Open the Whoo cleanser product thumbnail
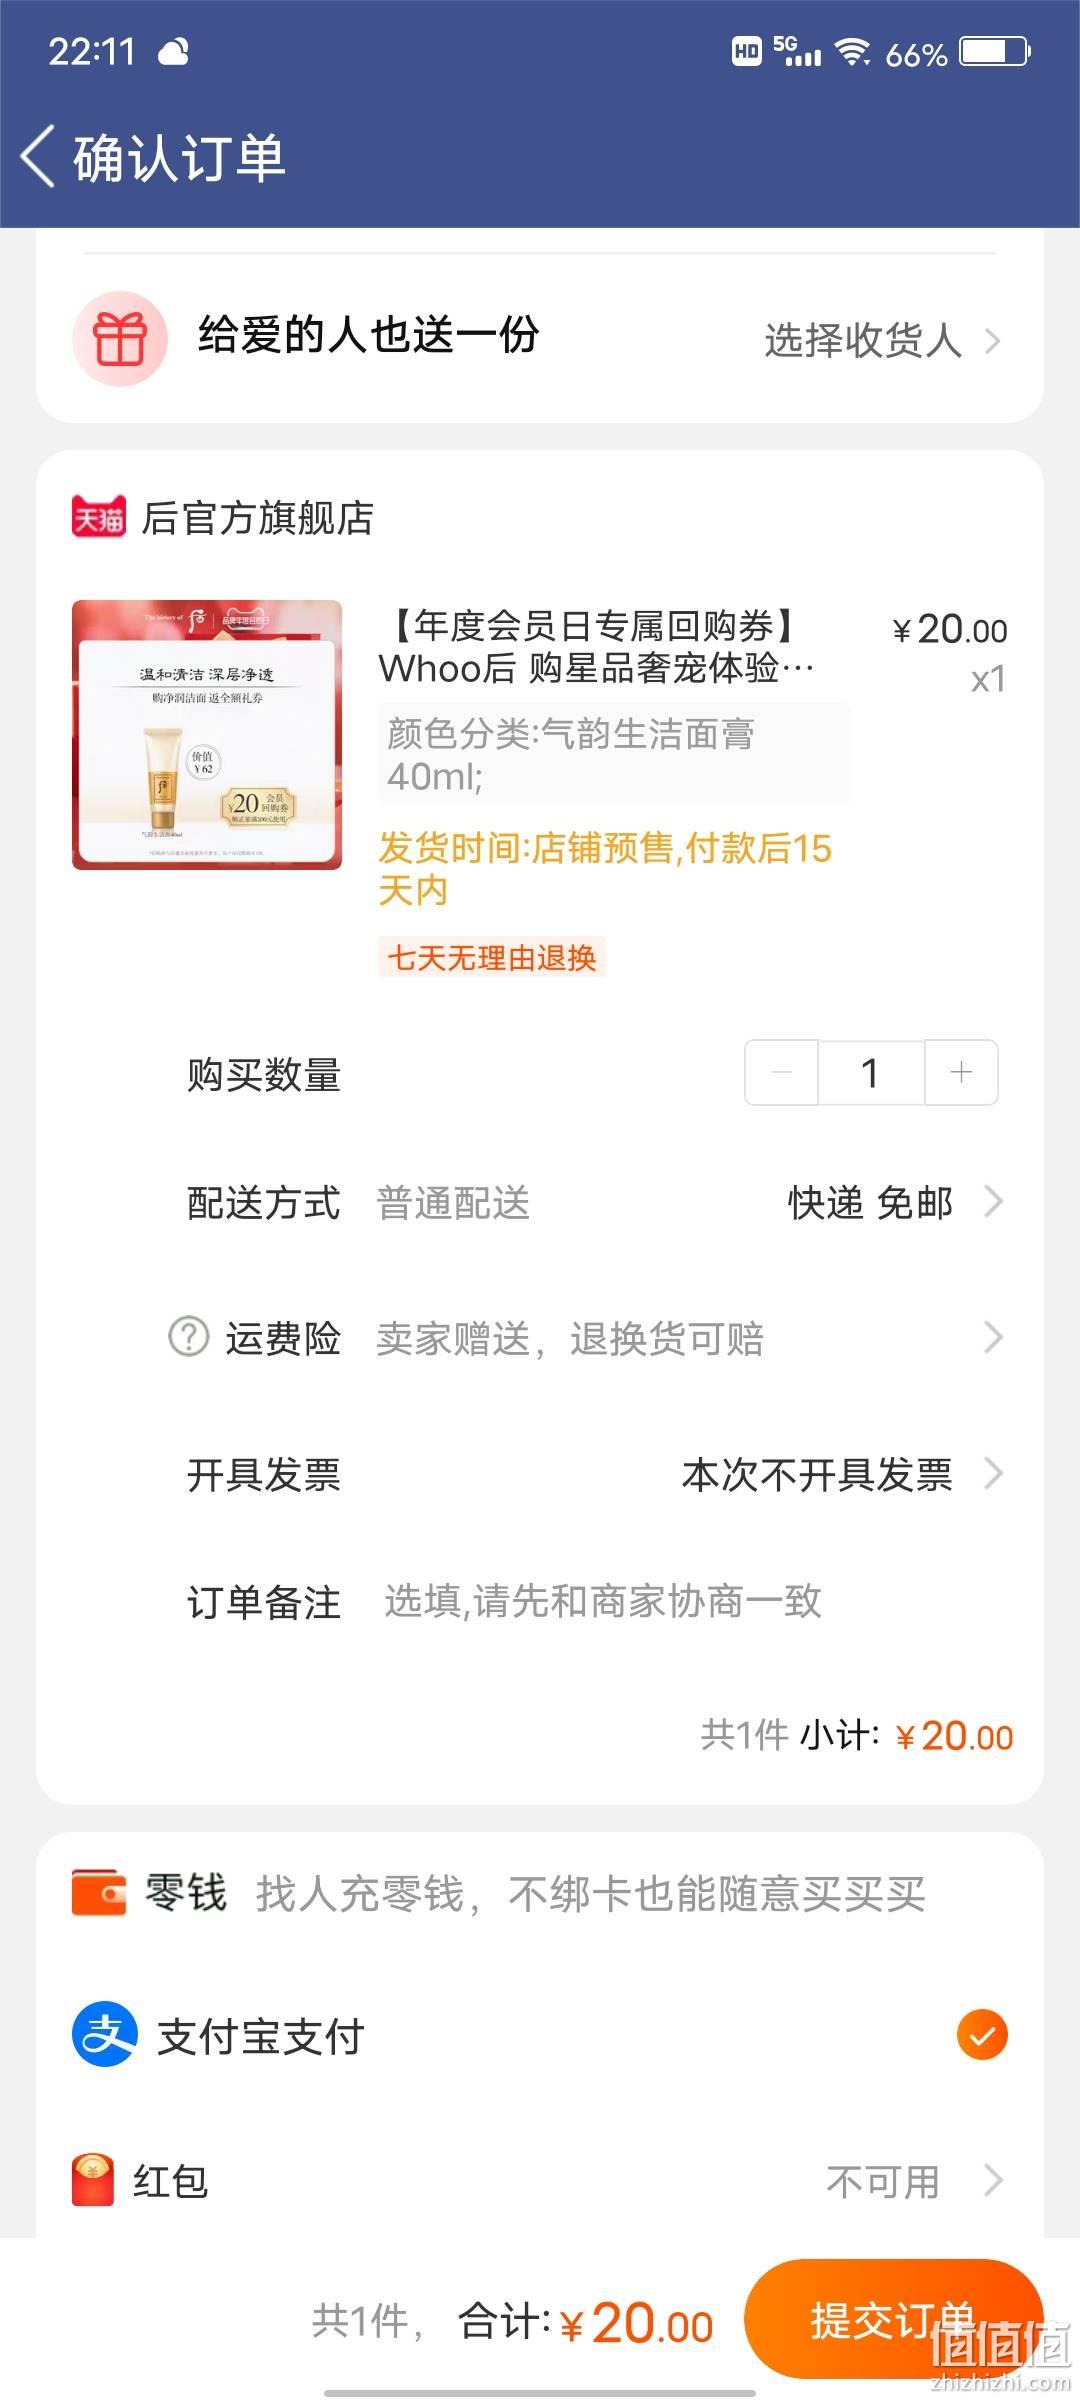This screenshot has height=2400, width=1080. click(207, 735)
